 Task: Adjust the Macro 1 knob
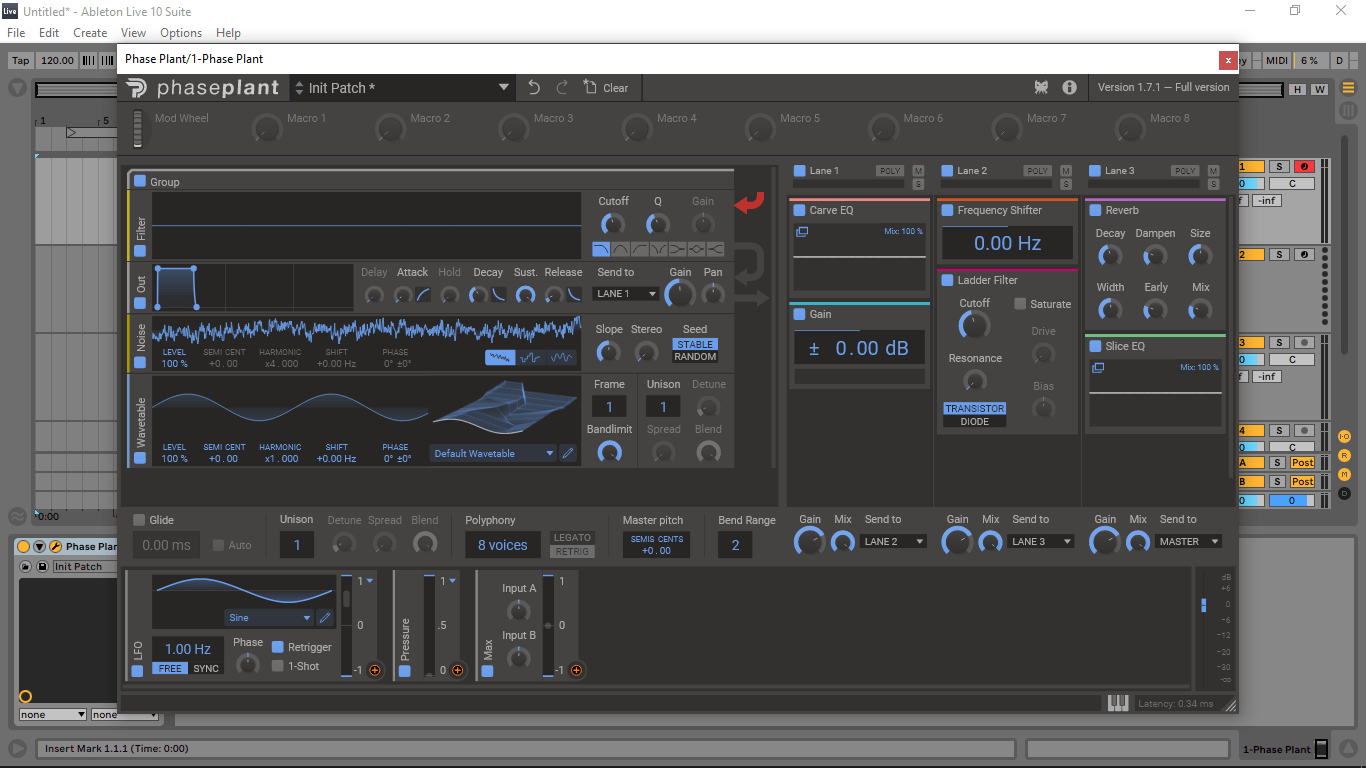pyautogui.click(x=267, y=128)
